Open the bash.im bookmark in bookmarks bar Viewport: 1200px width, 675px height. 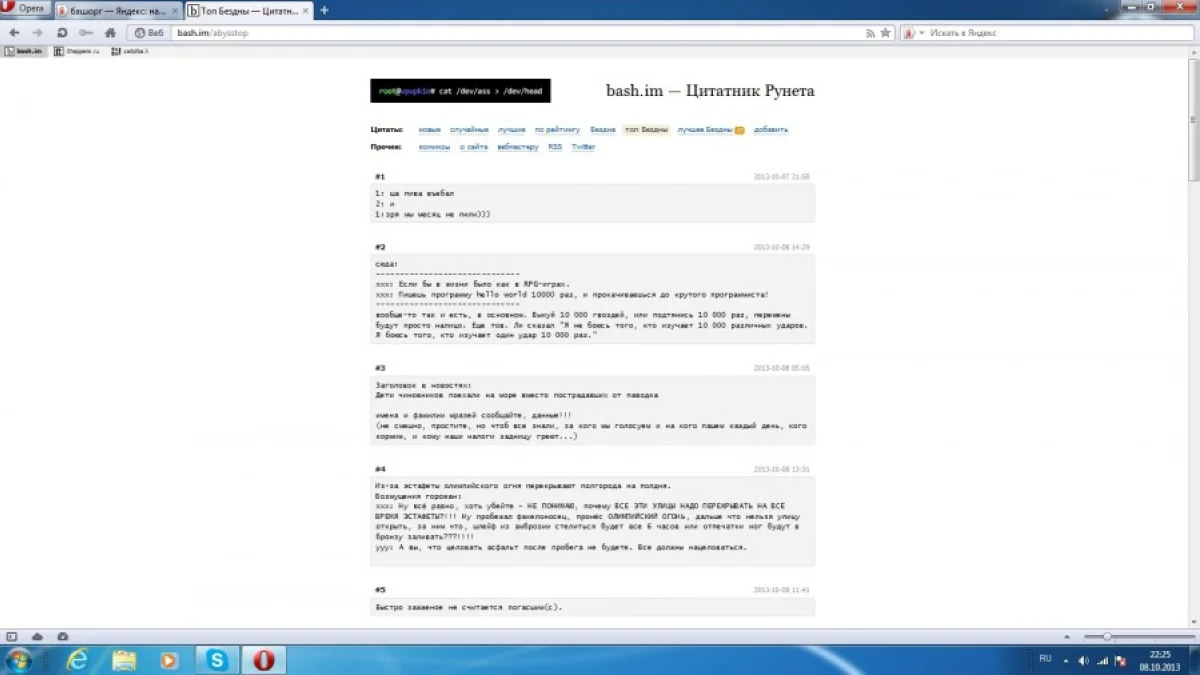click(x=25, y=50)
